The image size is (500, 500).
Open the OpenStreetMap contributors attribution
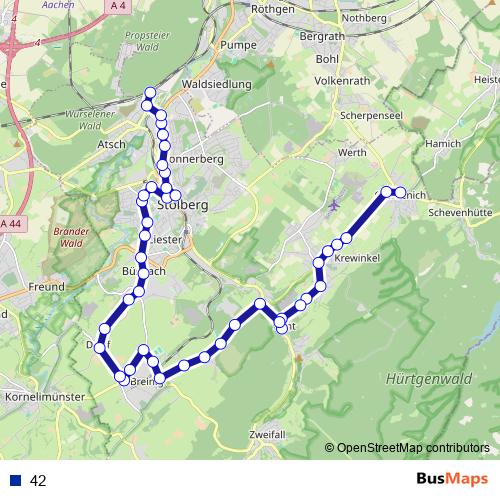click(407, 448)
